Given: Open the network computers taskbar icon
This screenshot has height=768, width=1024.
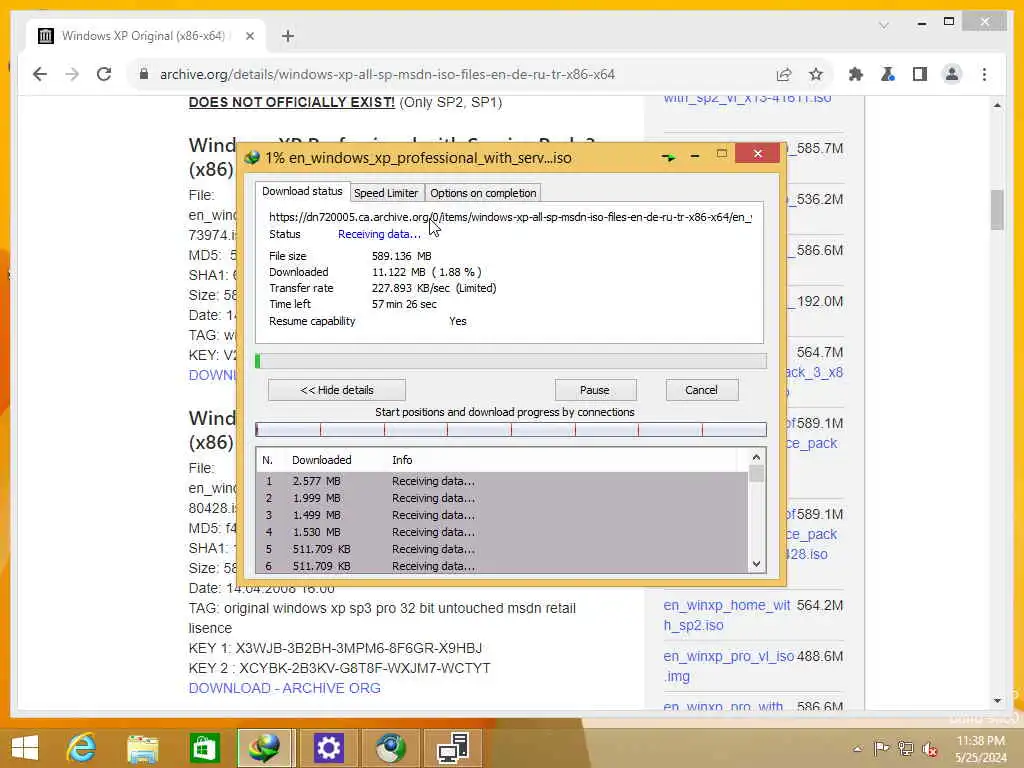Looking at the screenshot, I should (x=453, y=748).
